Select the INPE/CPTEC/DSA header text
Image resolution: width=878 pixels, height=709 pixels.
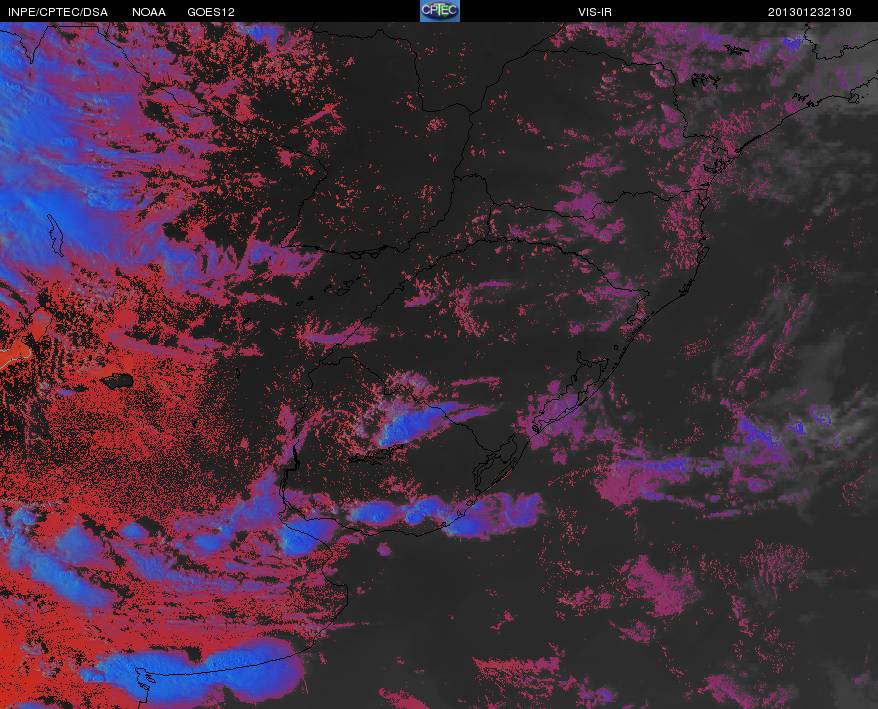click(58, 12)
